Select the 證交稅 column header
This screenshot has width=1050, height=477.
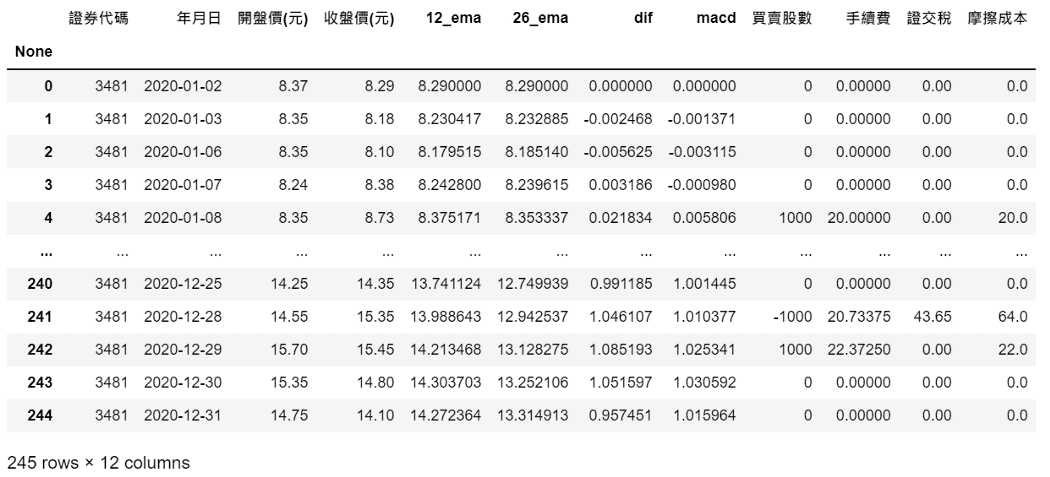coord(929,19)
